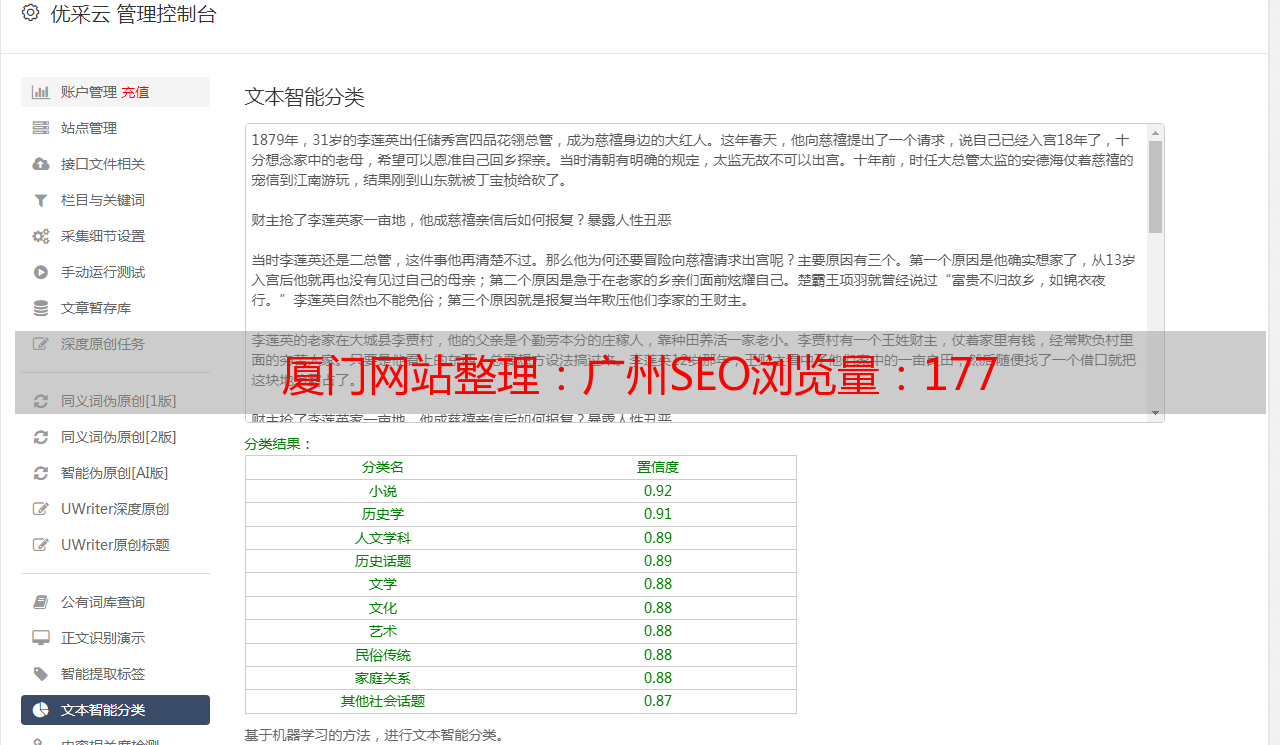Viewport: 1280px width, 745px height.
Task: Open 栏目与关键词 settings
Action: [x=115, y=200]
